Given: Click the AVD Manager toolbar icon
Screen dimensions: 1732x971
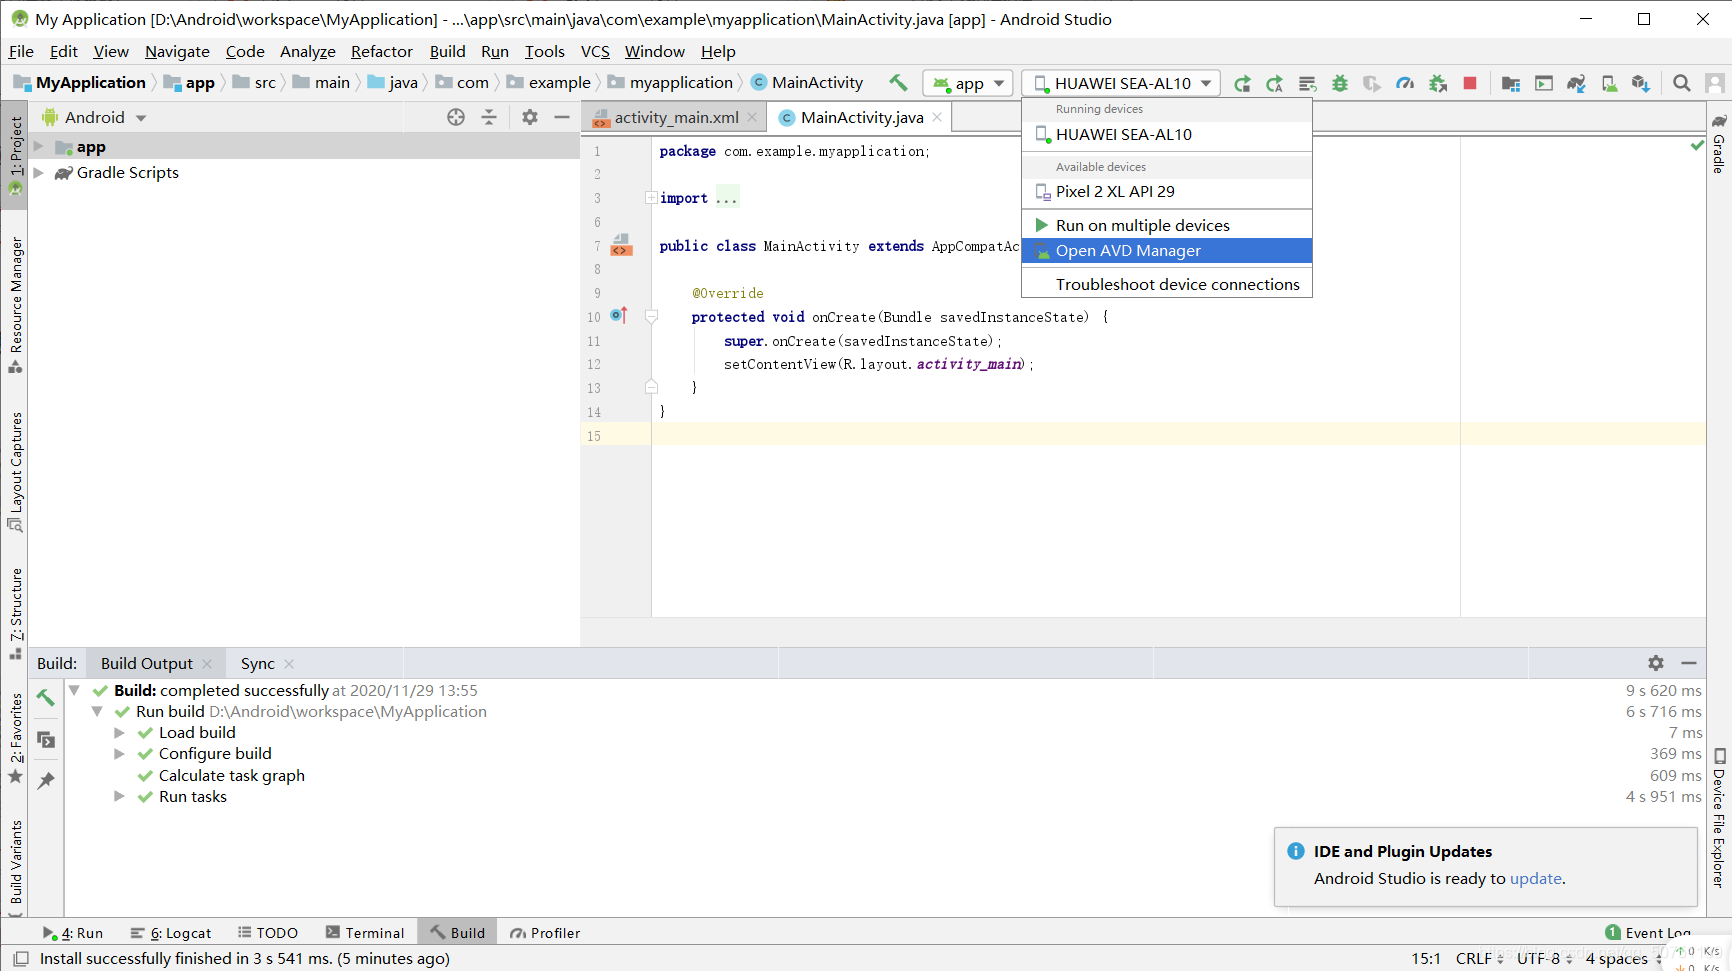Looking at the screenshot, I should (x=1609, y=84).
